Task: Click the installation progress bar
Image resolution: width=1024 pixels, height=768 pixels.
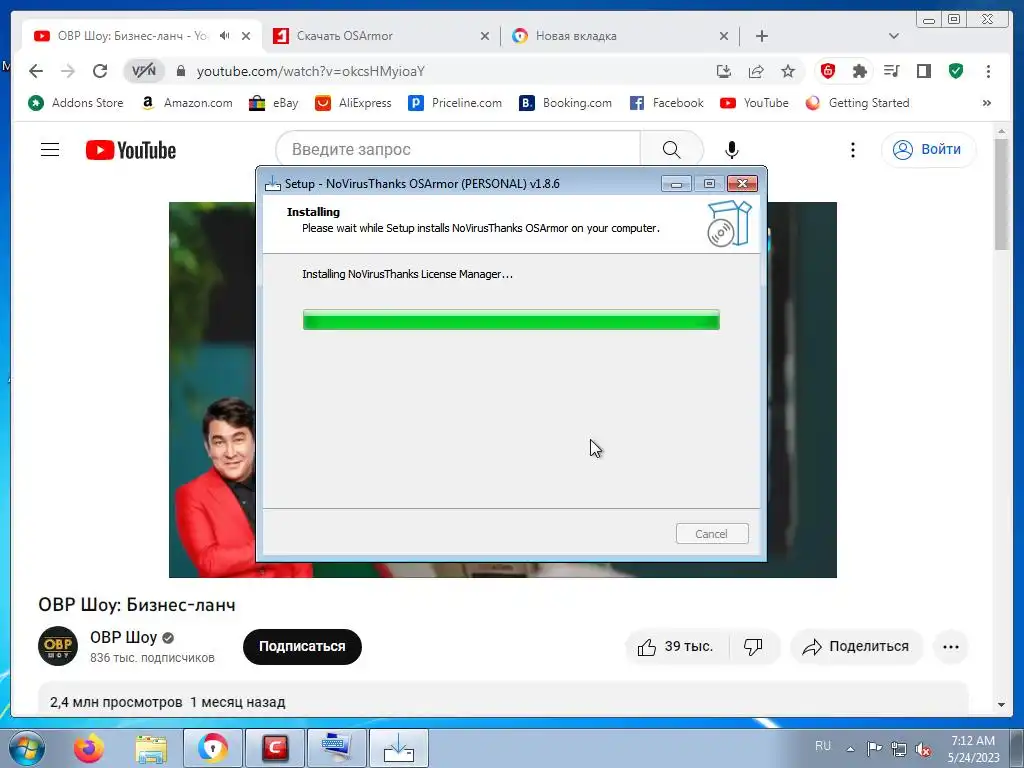Action: (511, 319)
